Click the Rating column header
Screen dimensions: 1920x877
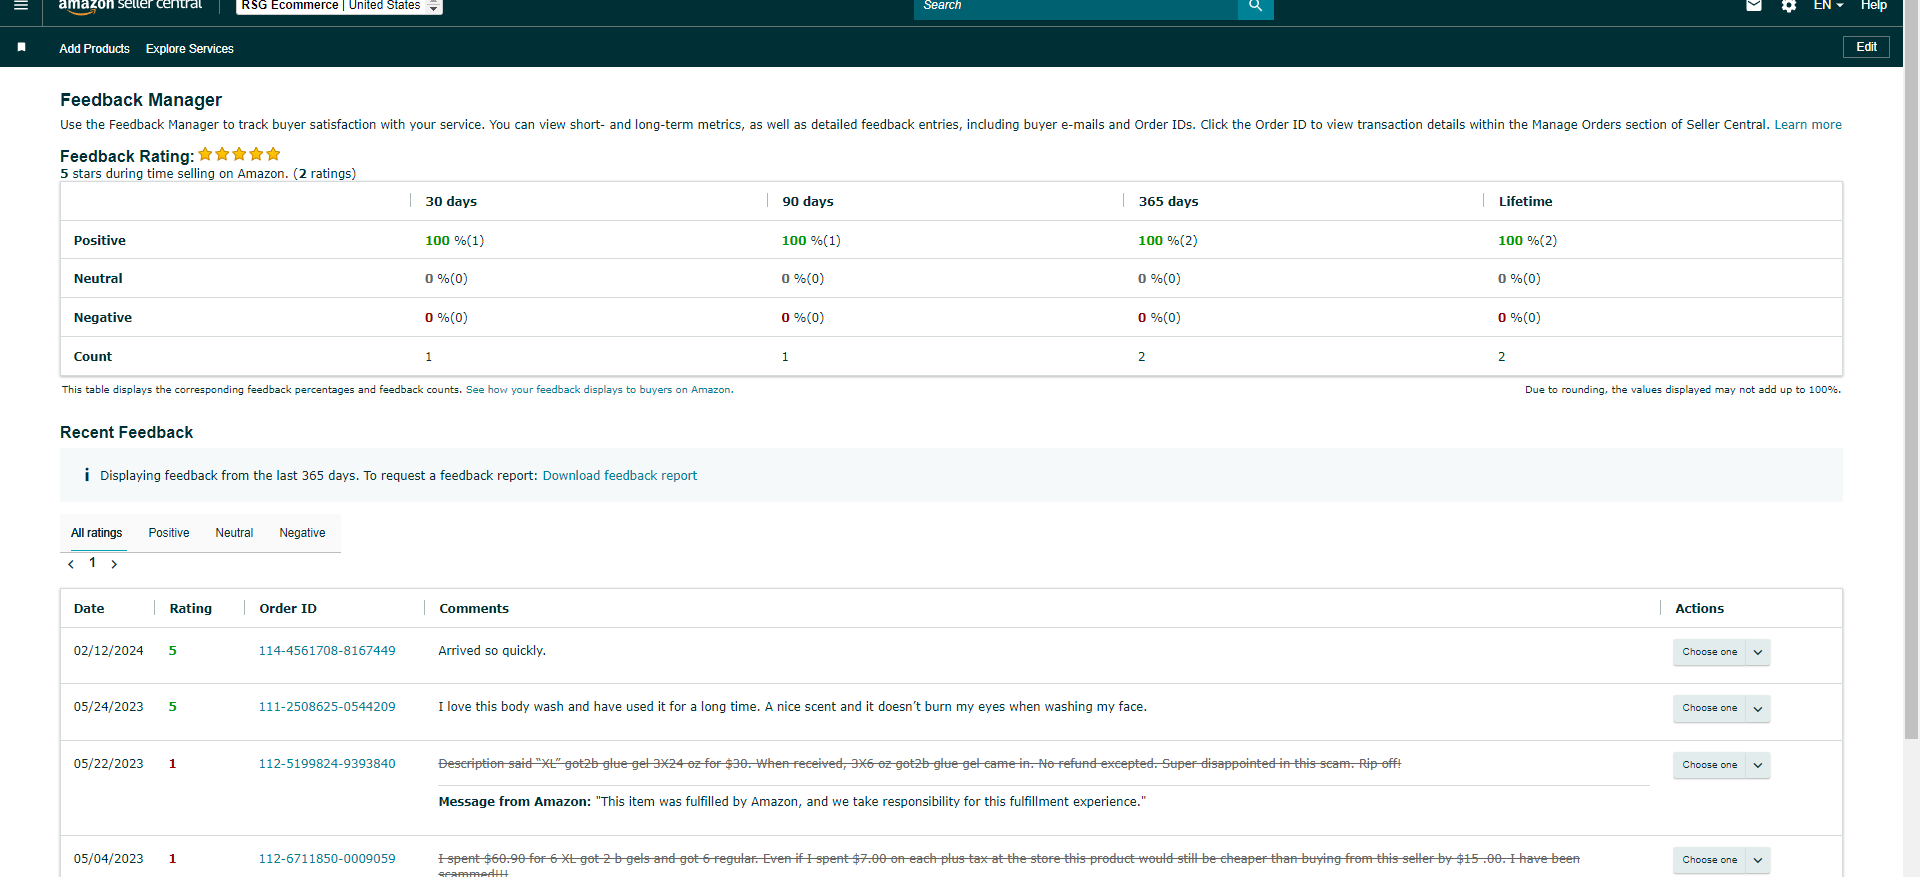(x=191, y=609)
